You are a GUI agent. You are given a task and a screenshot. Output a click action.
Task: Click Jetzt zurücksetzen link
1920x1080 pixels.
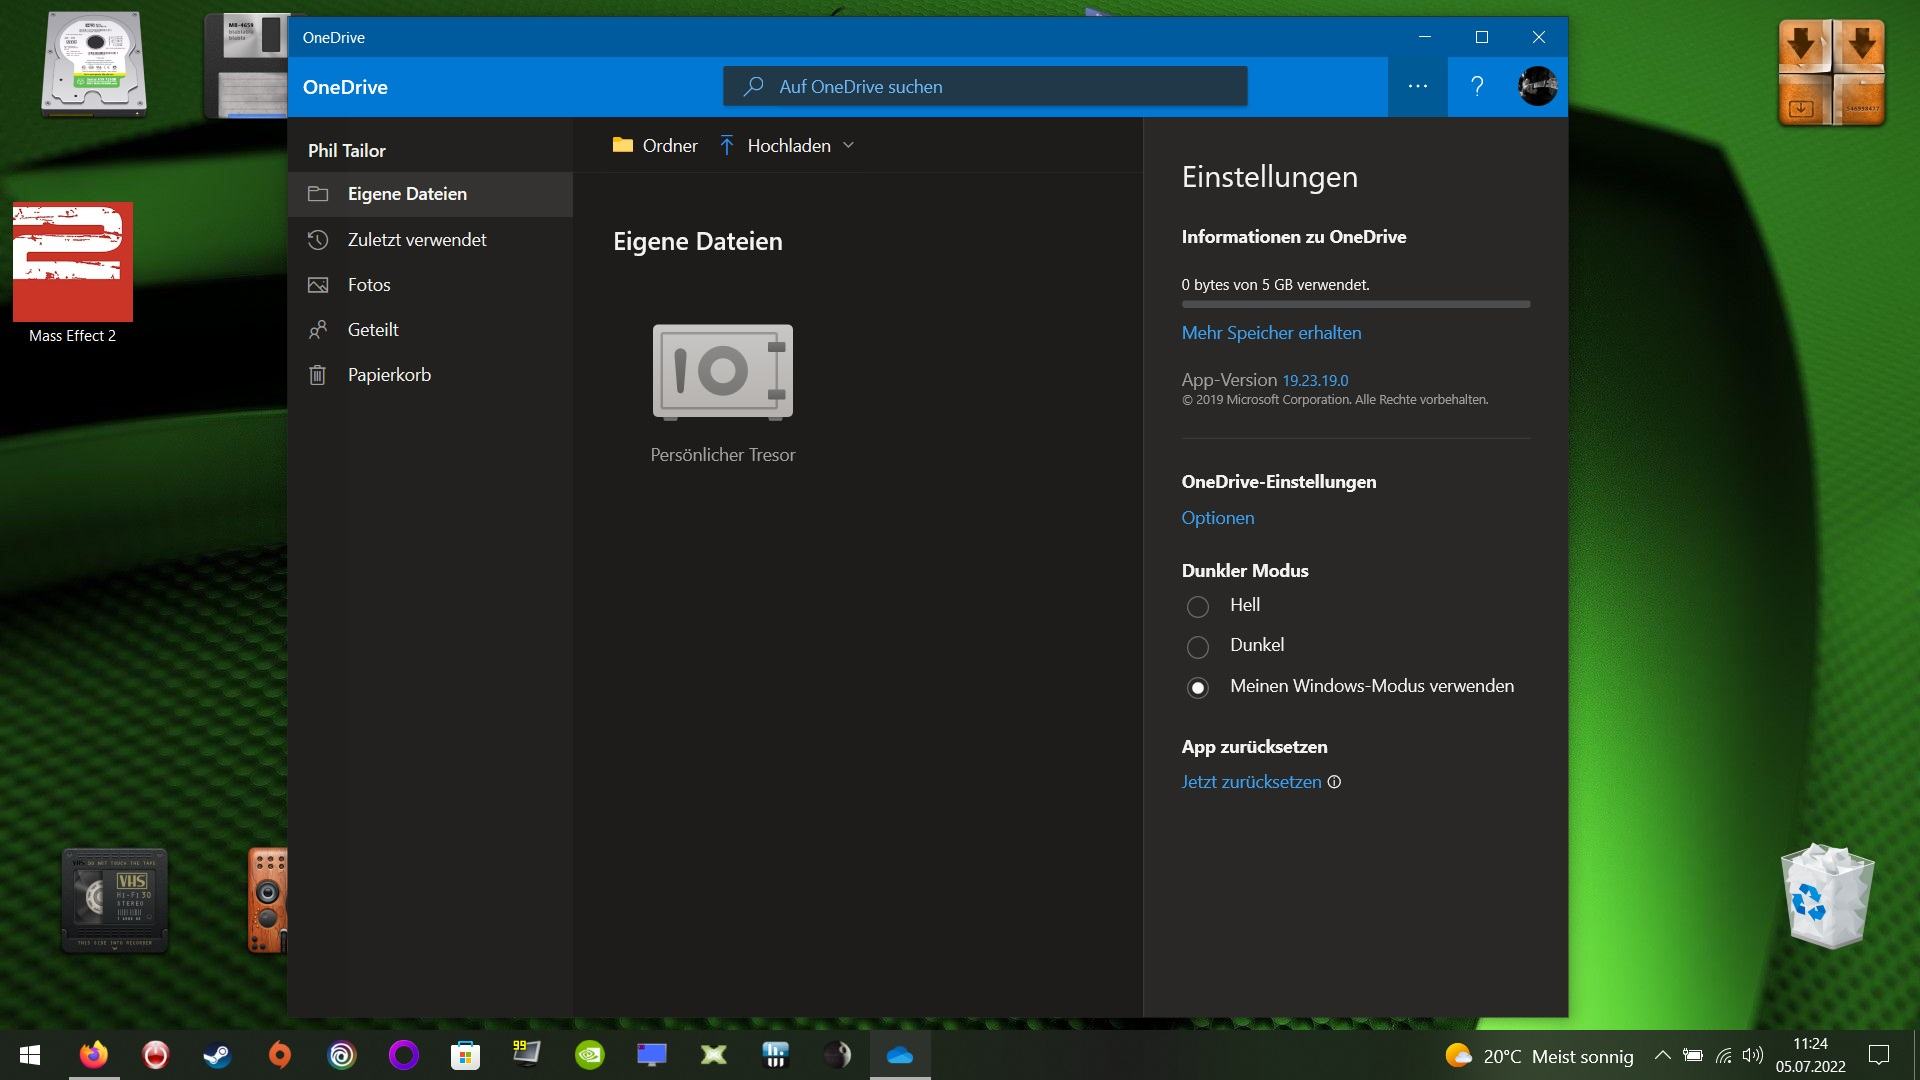[1251, 782]
